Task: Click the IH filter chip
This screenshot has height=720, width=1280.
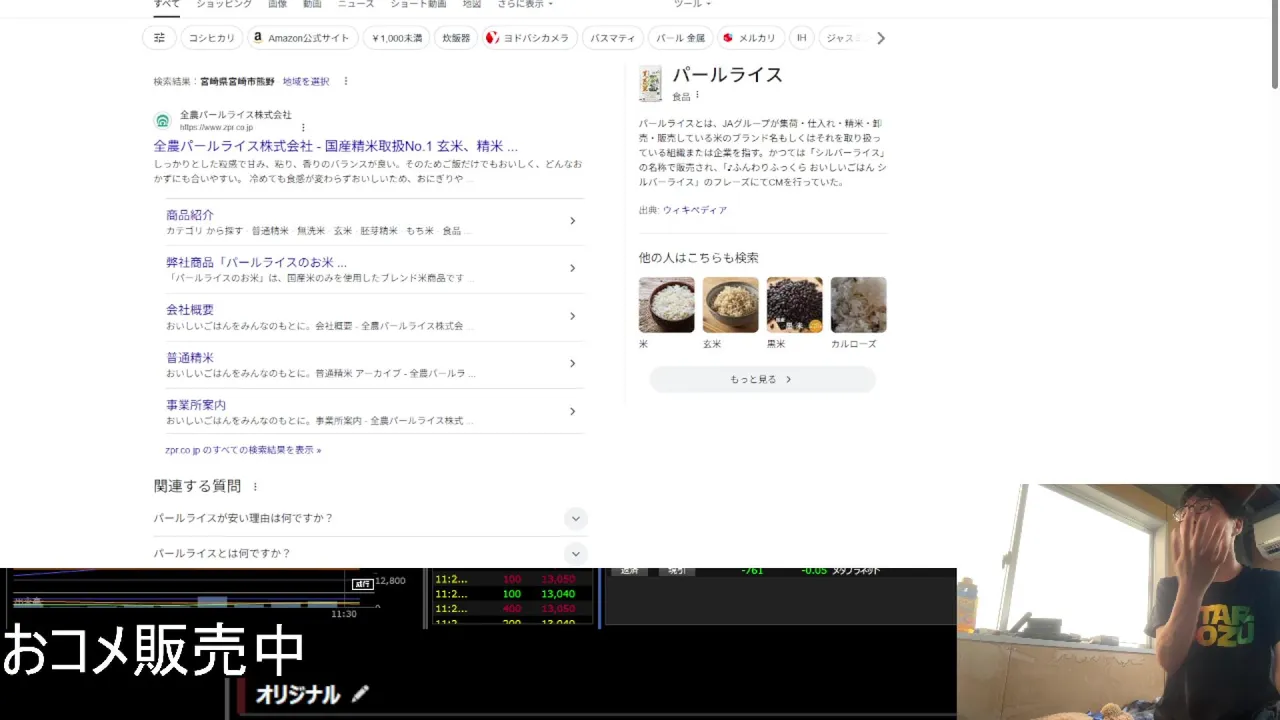Action: (x=801, y=38)
